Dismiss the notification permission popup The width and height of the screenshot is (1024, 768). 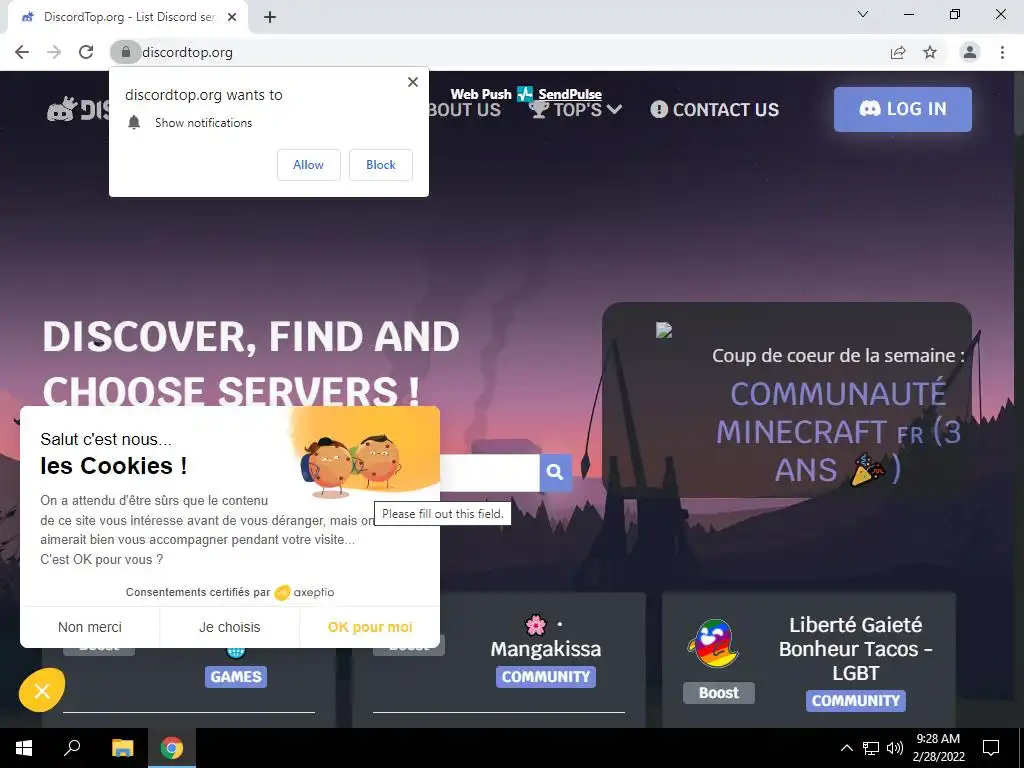413,82
